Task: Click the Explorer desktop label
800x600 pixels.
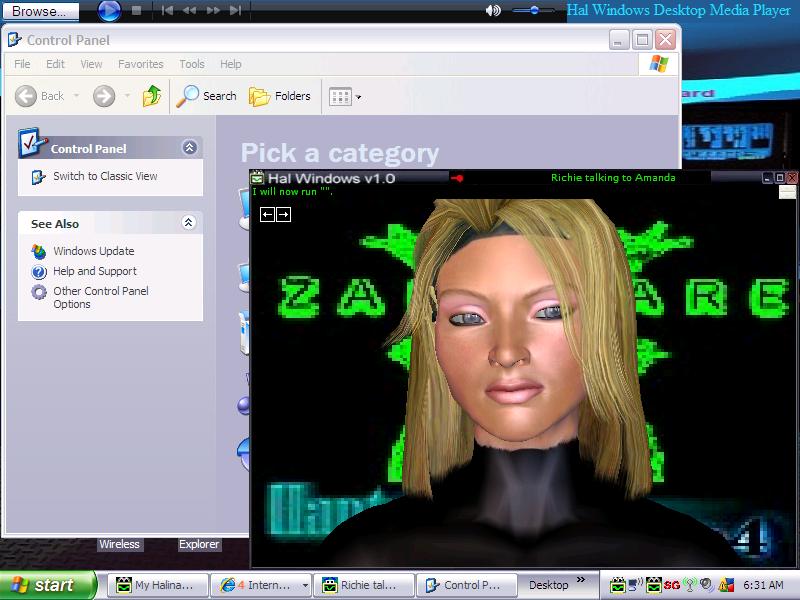Action: 199,544
